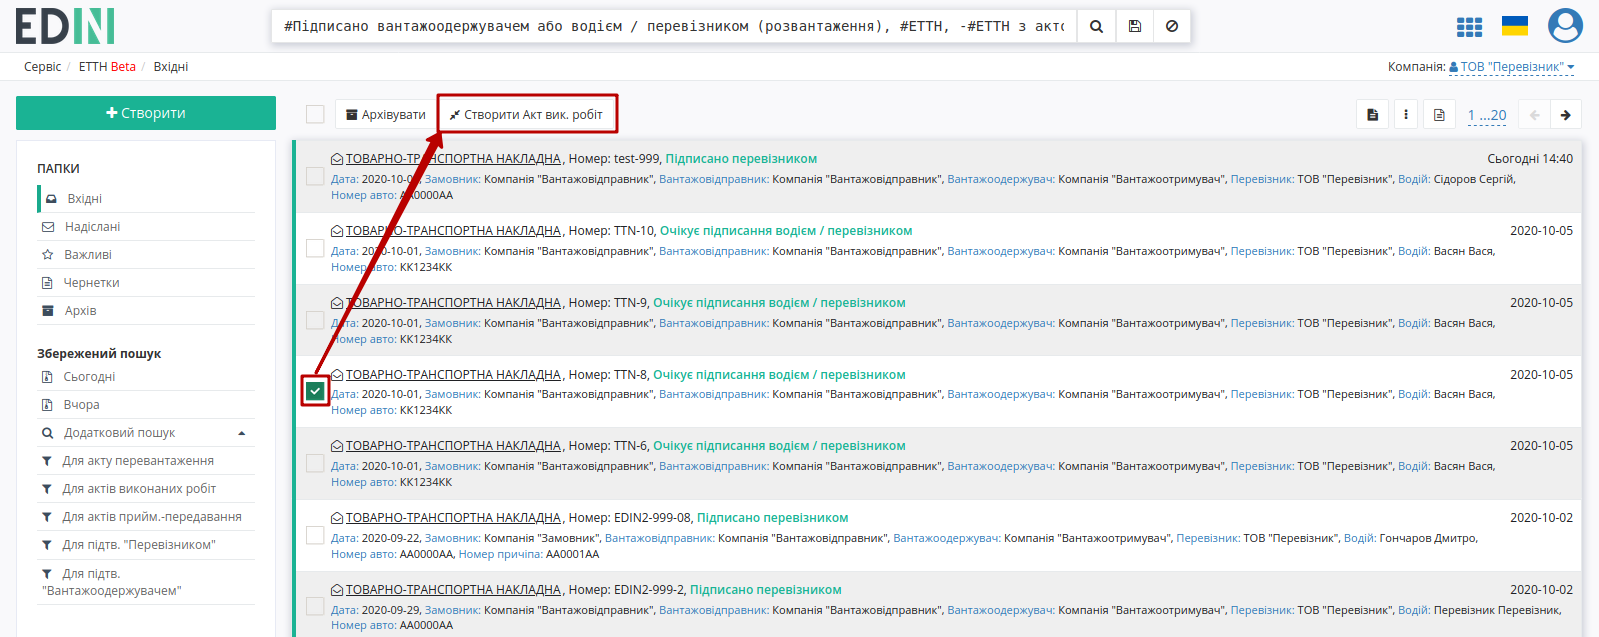This screenshot has width=1599, height=637.
Task: Go to the previous page arrow
Action: click(1534, 115)
